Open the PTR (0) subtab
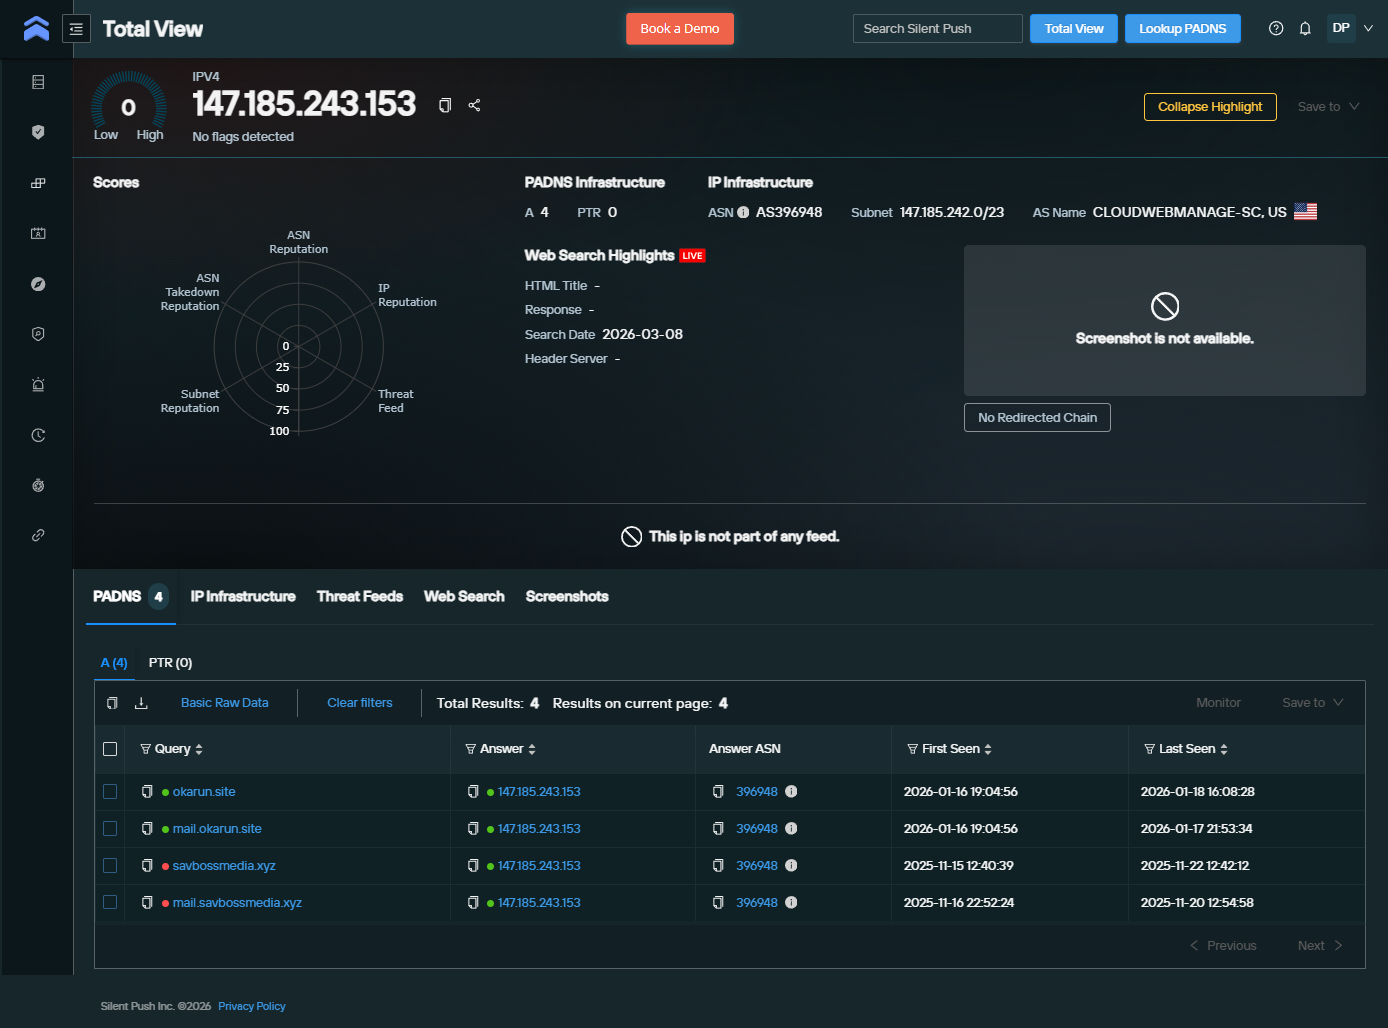The height and width of the screenshot is (1028, 1388). (x=170, y=662)
